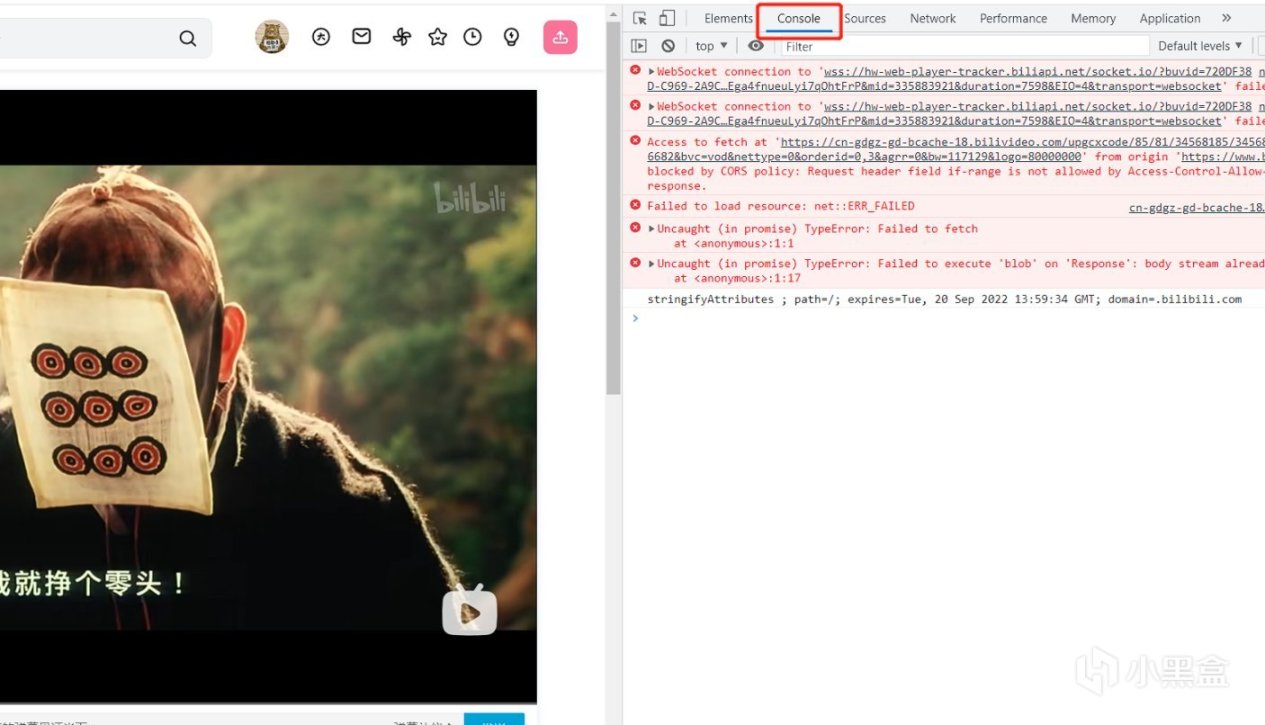The image size is (1265, 725).
Task: Open the user avatar profile menu
Action: pyautogui.click(x=272, y=37)
